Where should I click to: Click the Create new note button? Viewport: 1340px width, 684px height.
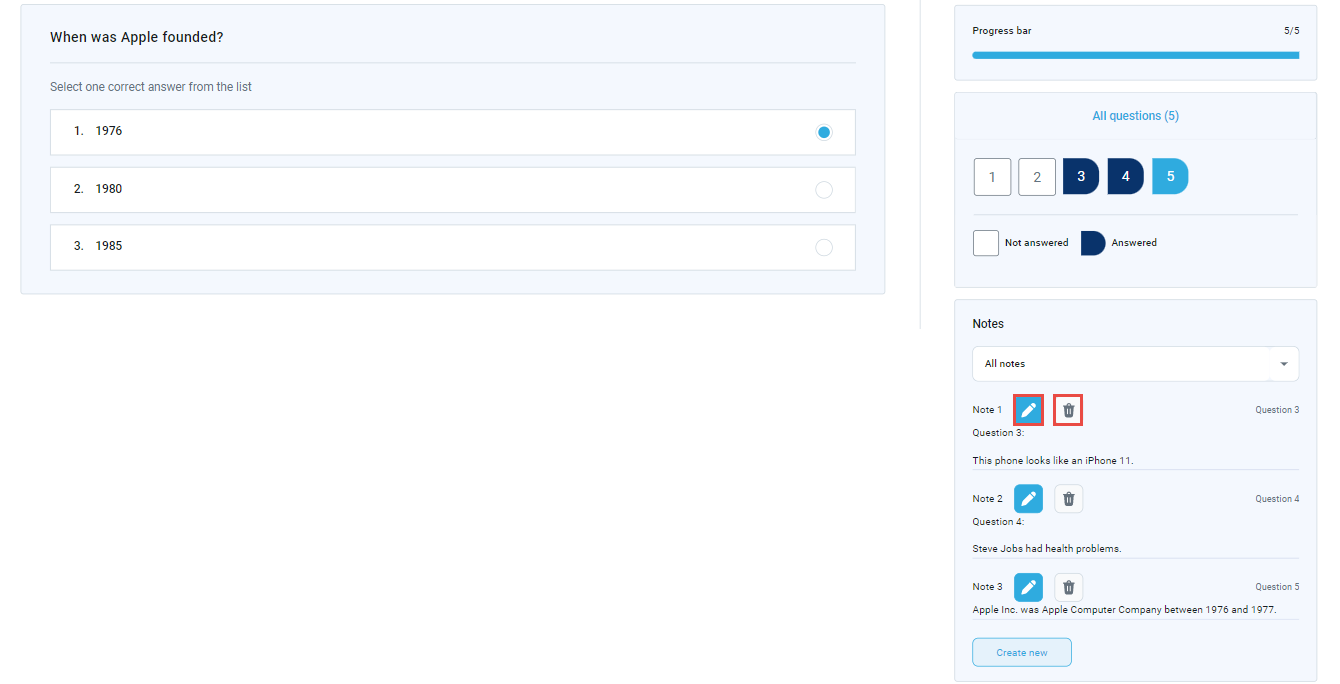(x=1022, y=652)
